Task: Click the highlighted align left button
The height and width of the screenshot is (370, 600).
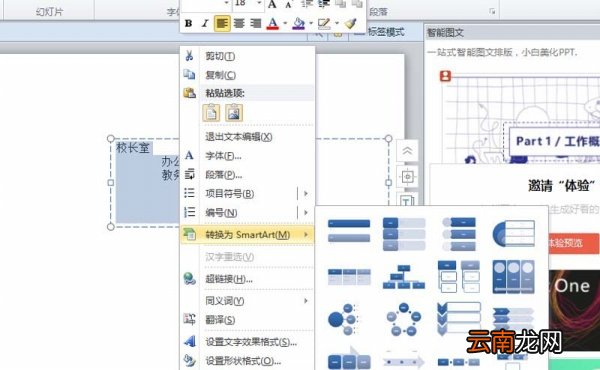Action: coord(222,24)
